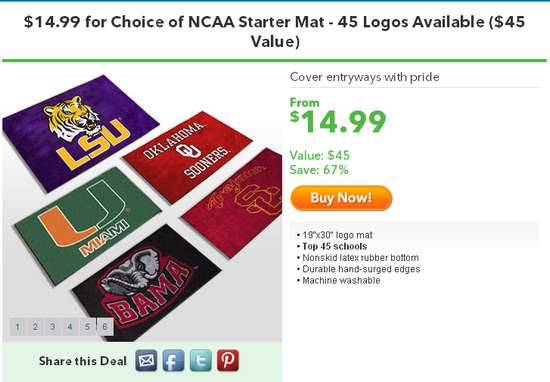Click the green $14.99 price

click(x=338, y=121)
